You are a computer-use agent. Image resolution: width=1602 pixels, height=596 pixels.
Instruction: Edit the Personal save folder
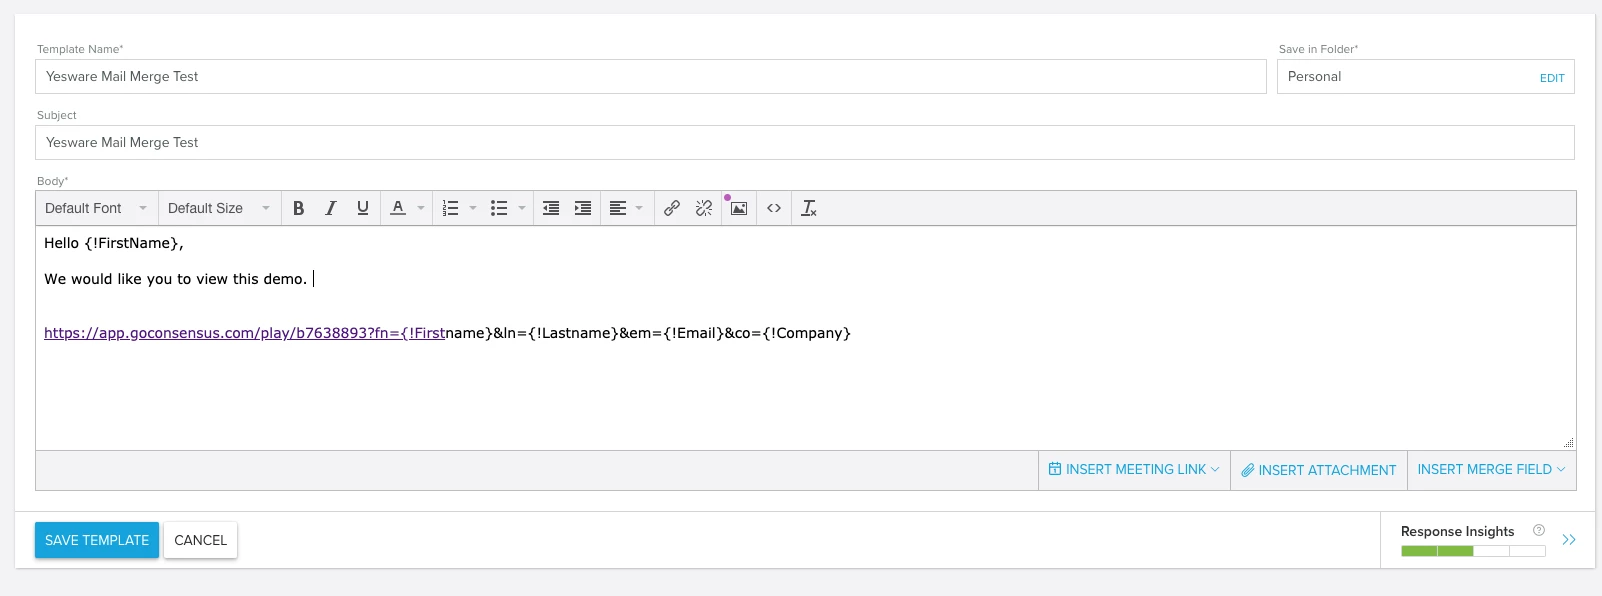[x=1552, y=78]
